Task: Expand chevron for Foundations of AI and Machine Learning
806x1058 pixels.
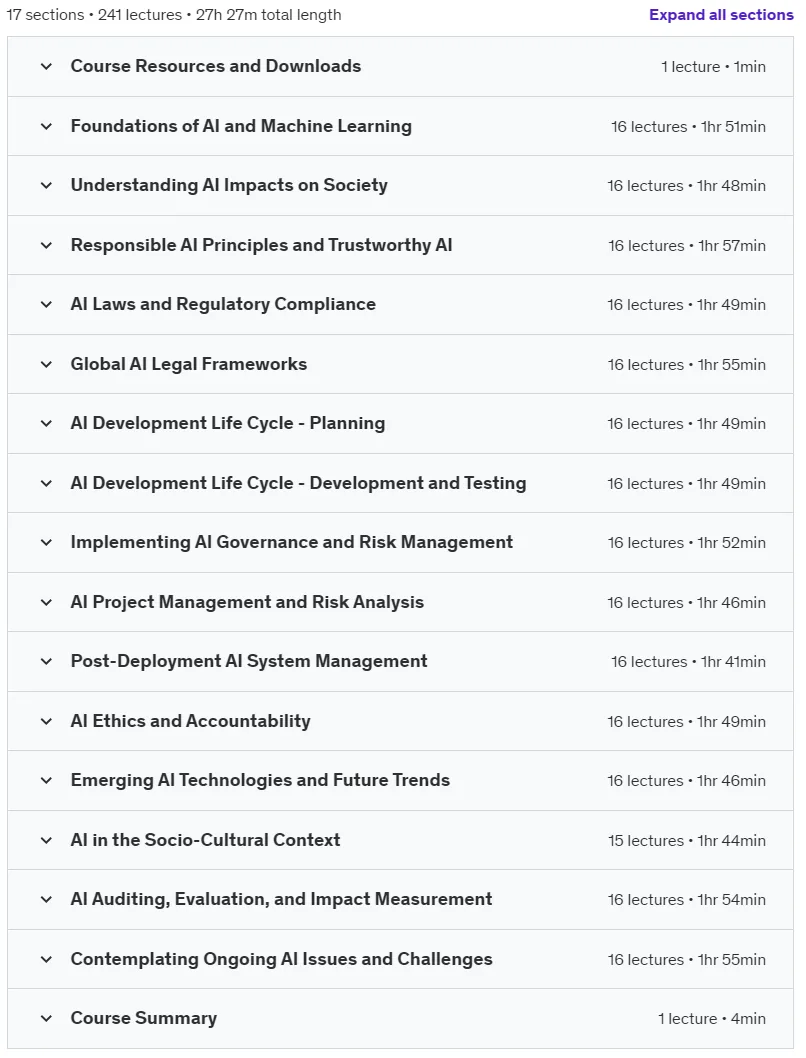Action: point(46,126)
